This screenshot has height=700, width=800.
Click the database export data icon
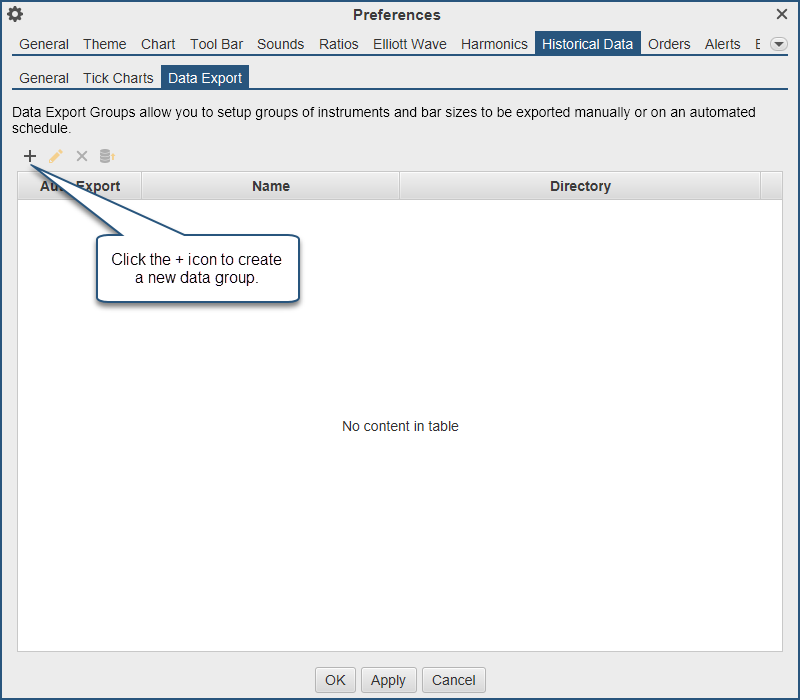(x=107, y=156)
